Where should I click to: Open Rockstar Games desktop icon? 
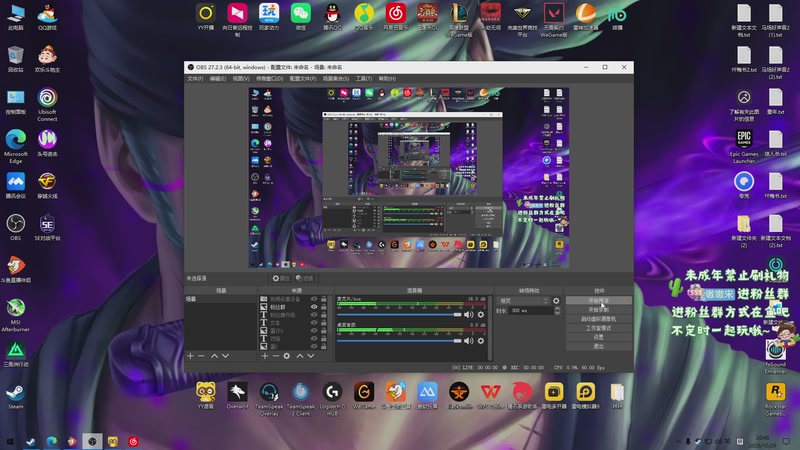tap(776, 399)
